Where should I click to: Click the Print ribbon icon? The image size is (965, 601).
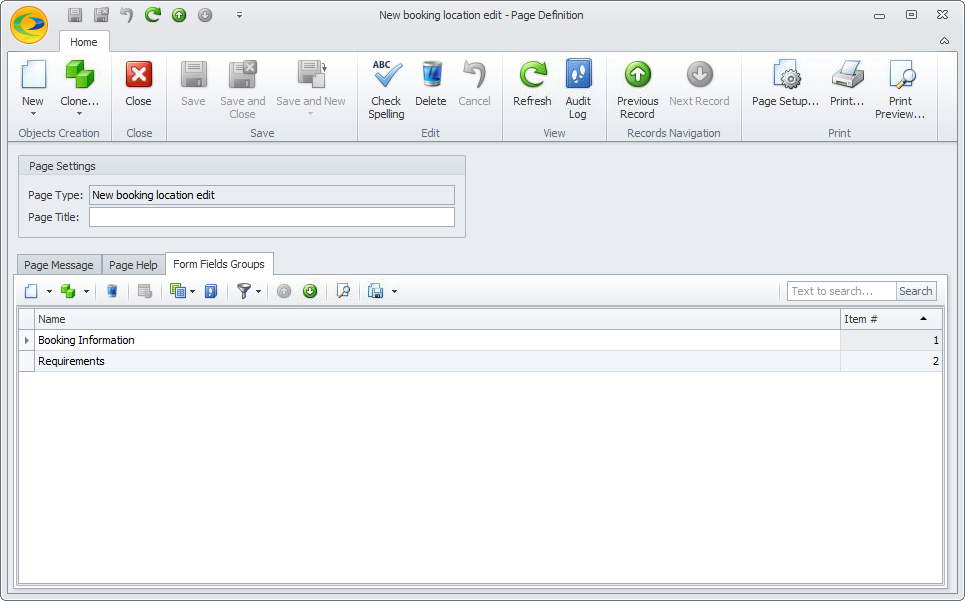[x=847, y=74]
